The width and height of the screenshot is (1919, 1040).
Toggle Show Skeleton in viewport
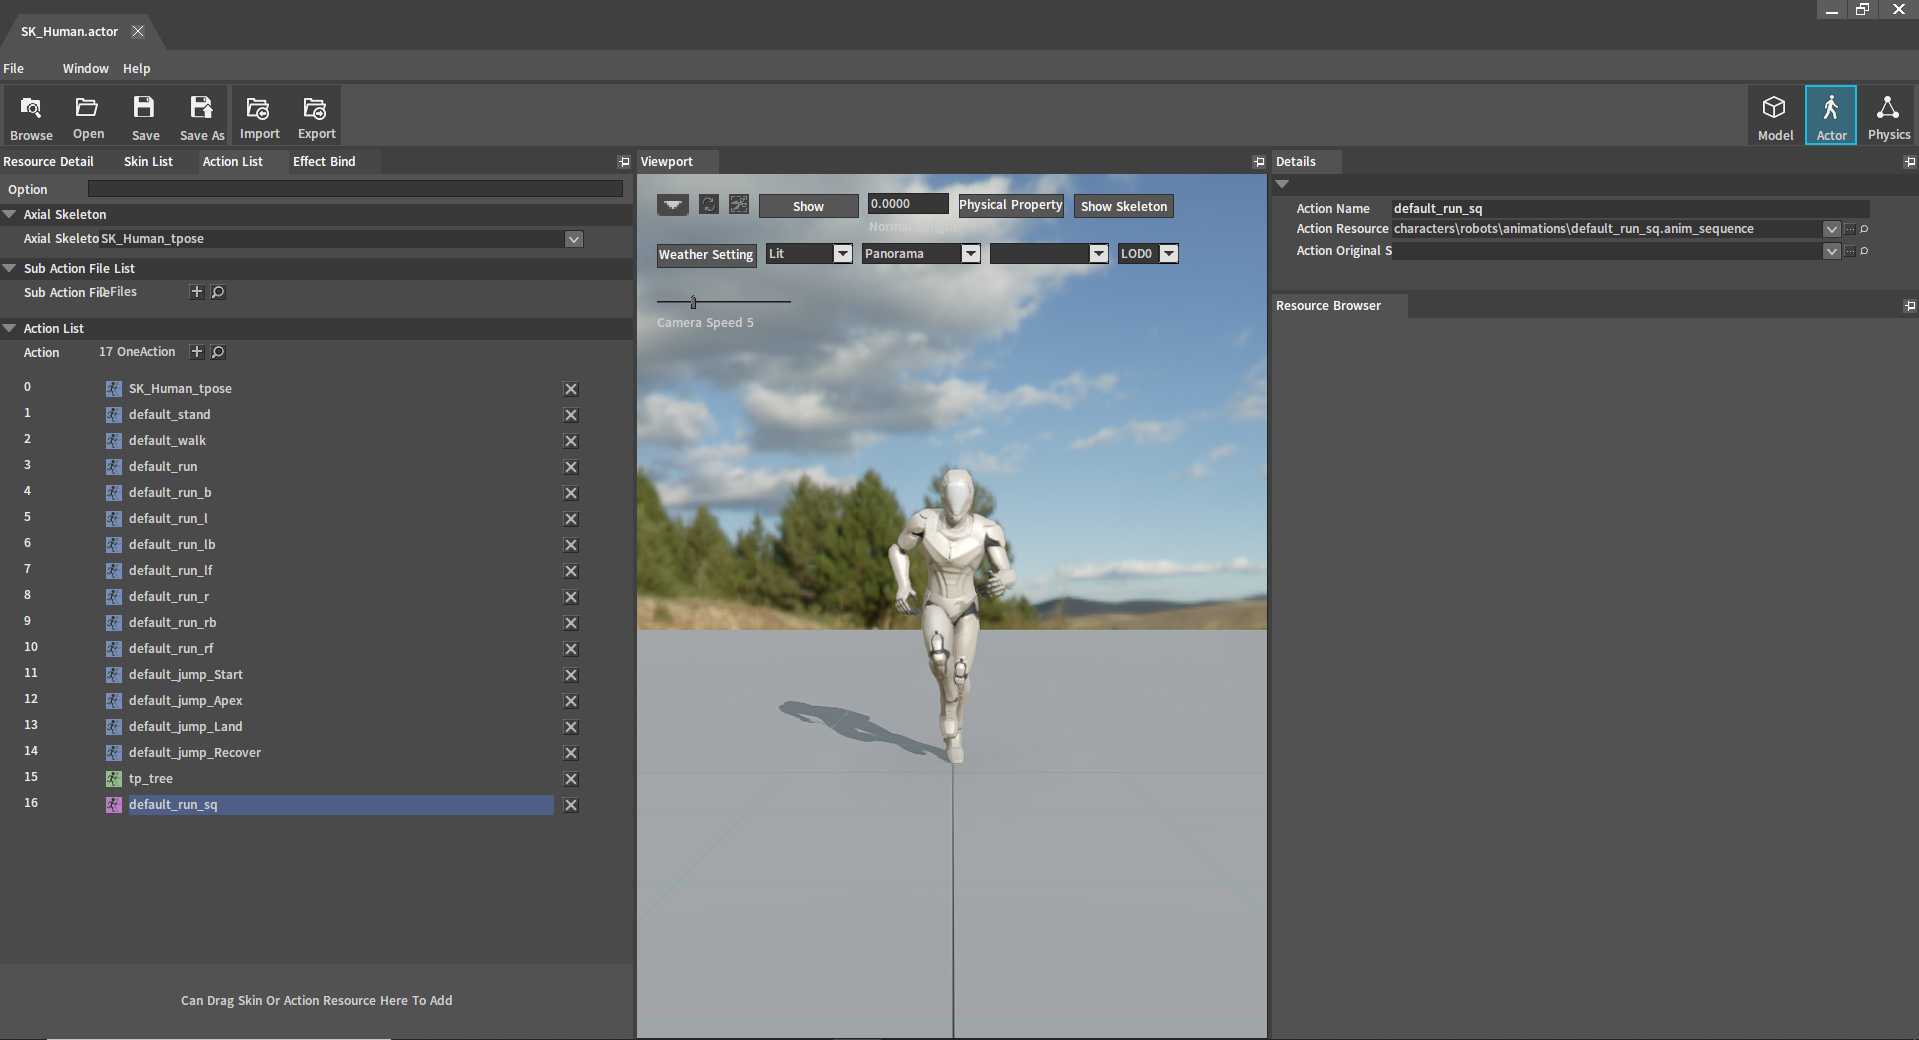point(1124,206)
